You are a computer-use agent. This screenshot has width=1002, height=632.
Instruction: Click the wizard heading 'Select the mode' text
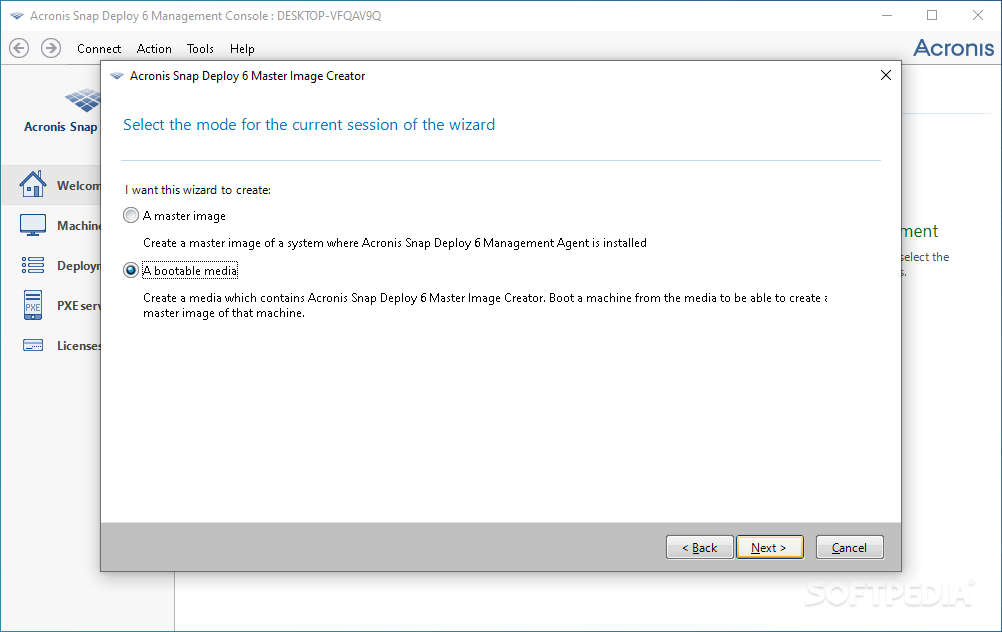click(x=309, y=125)
